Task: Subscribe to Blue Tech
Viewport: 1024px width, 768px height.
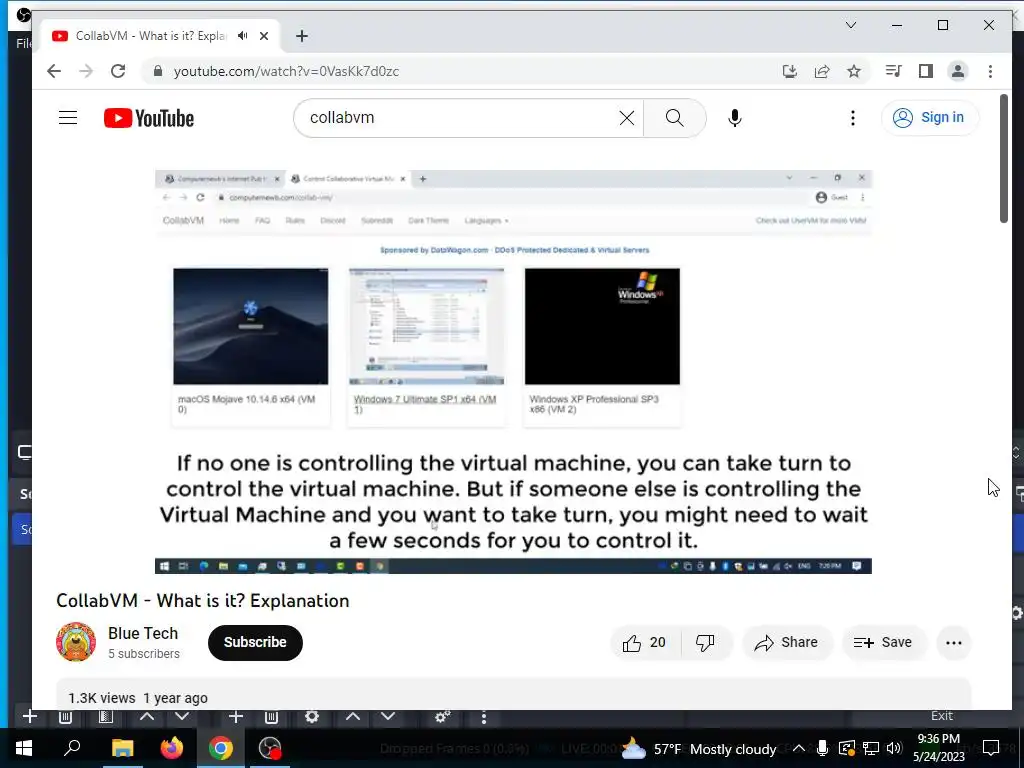Action: click(255, 643)
